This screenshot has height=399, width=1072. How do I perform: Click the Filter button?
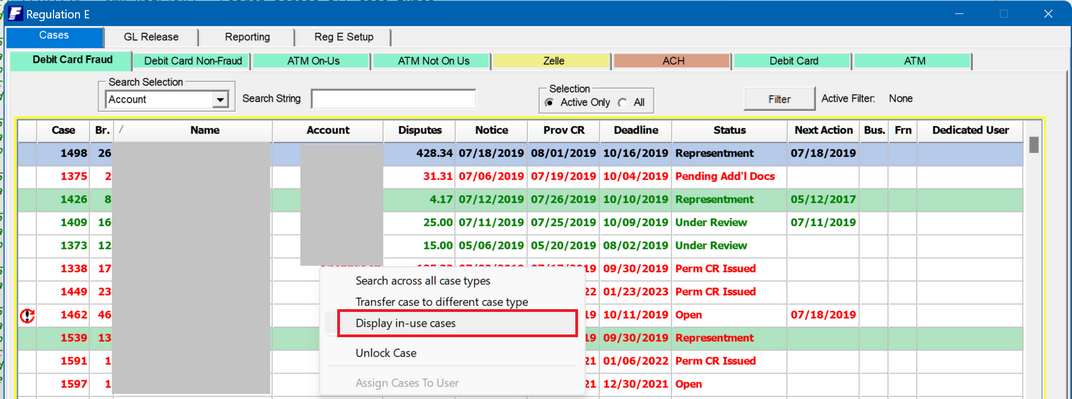tap(779, 99)
